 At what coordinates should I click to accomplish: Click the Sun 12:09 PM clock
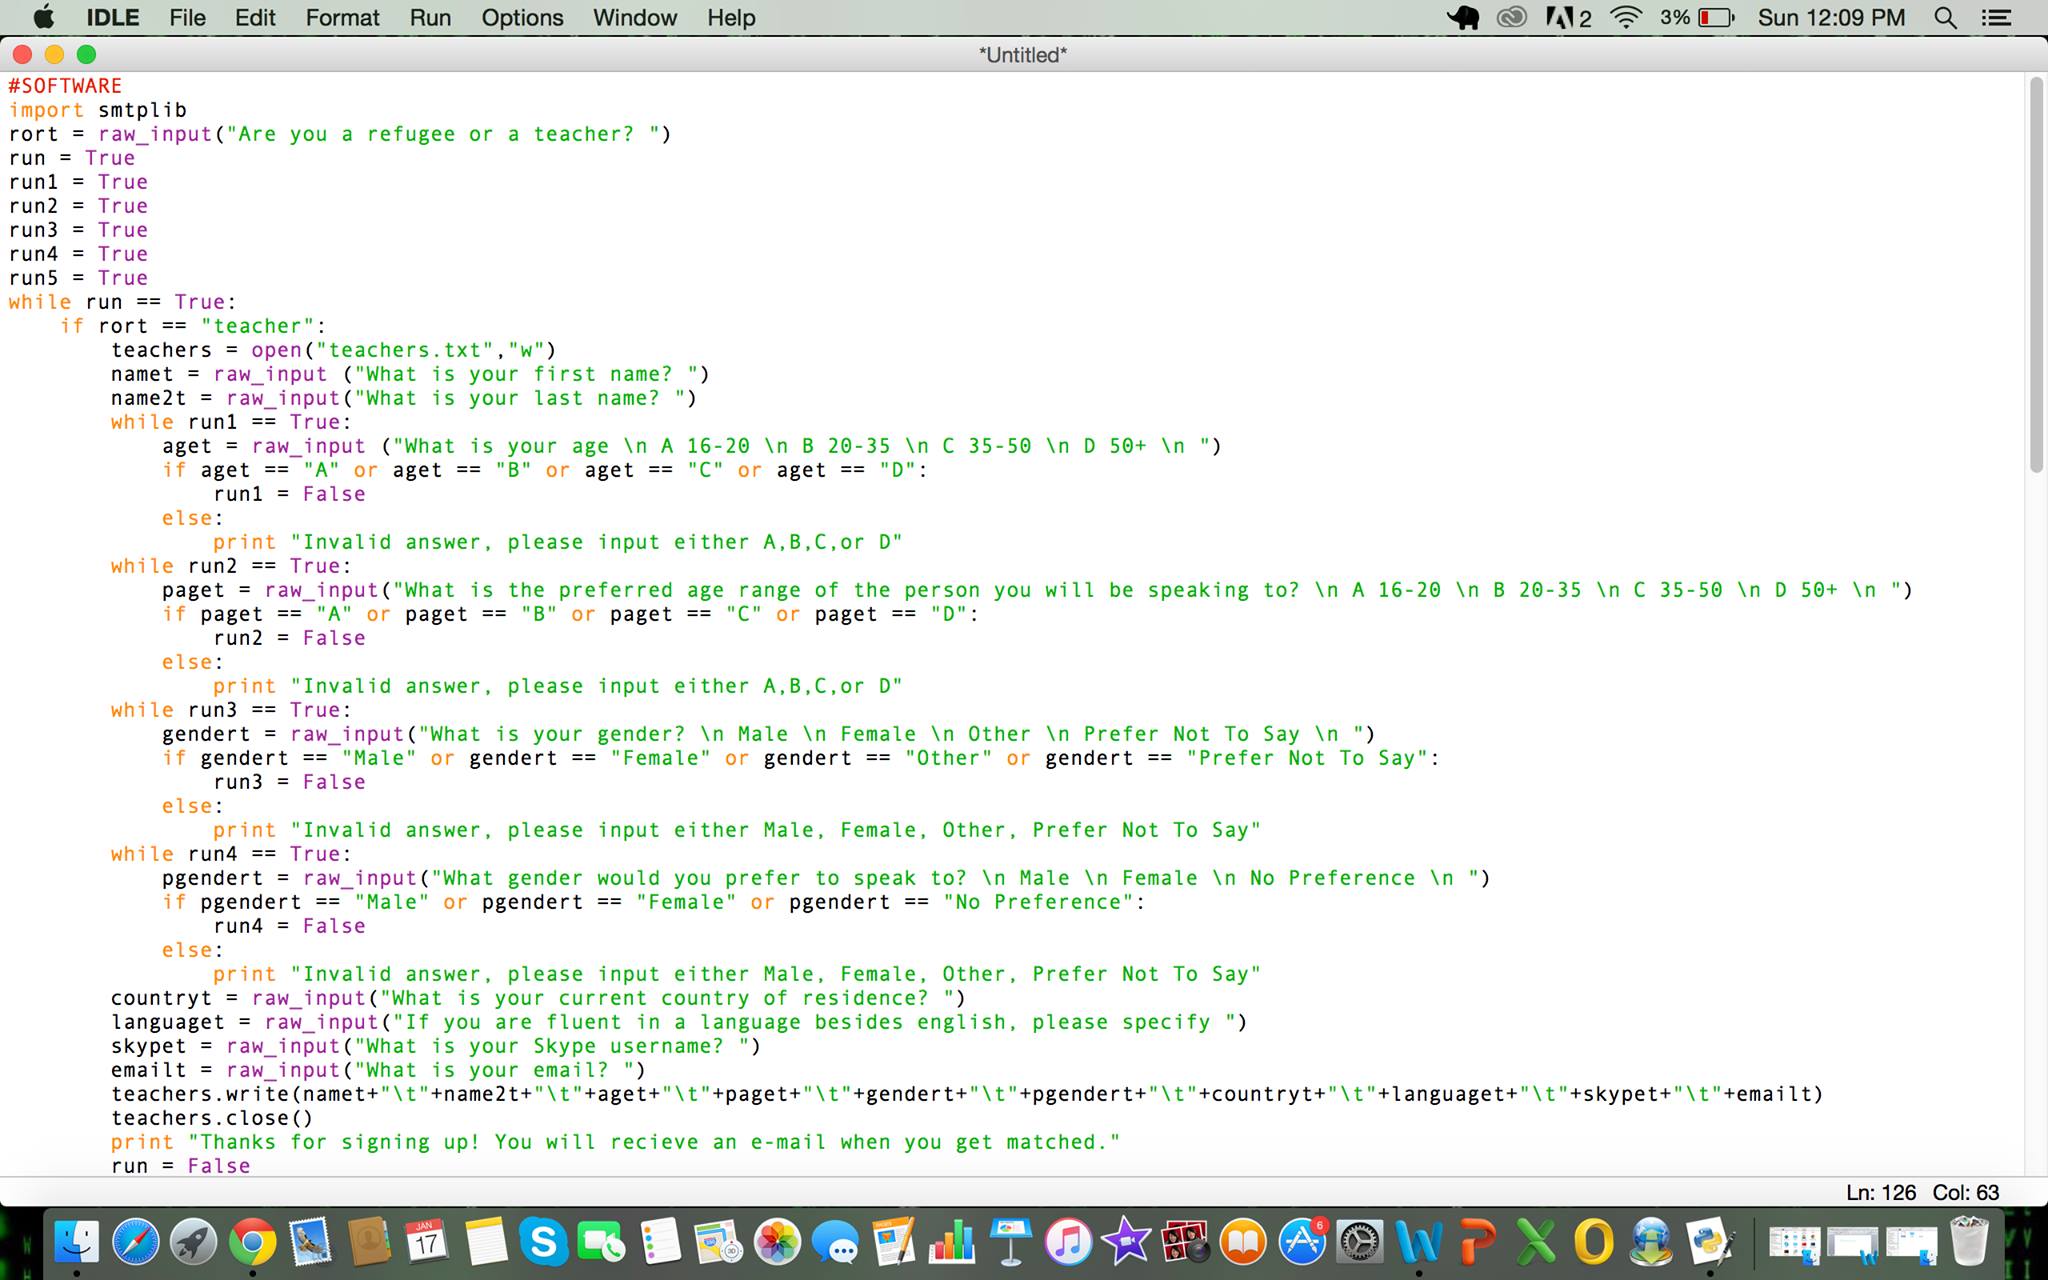1831,18
